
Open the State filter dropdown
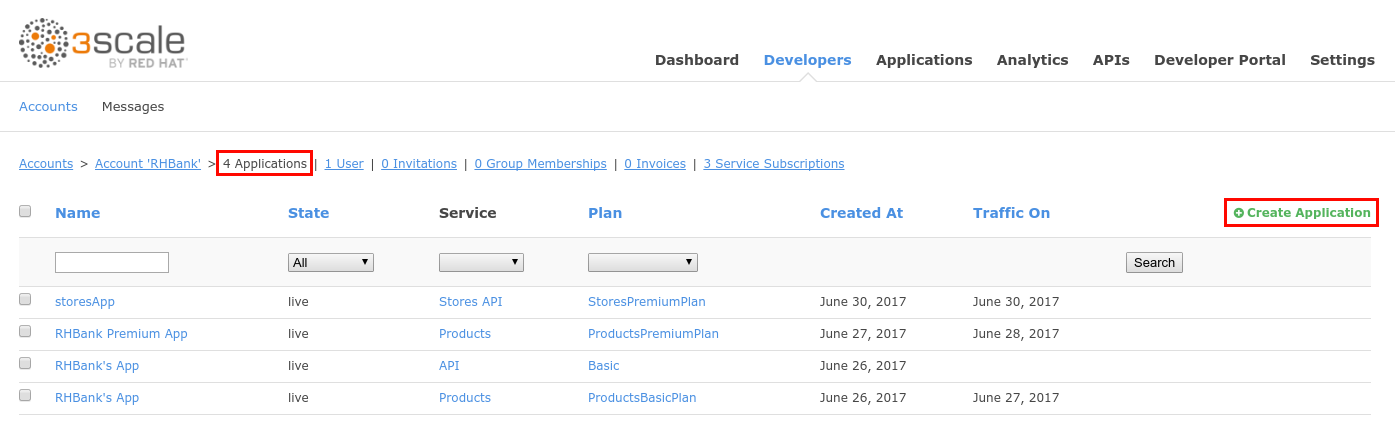point(330,262)
